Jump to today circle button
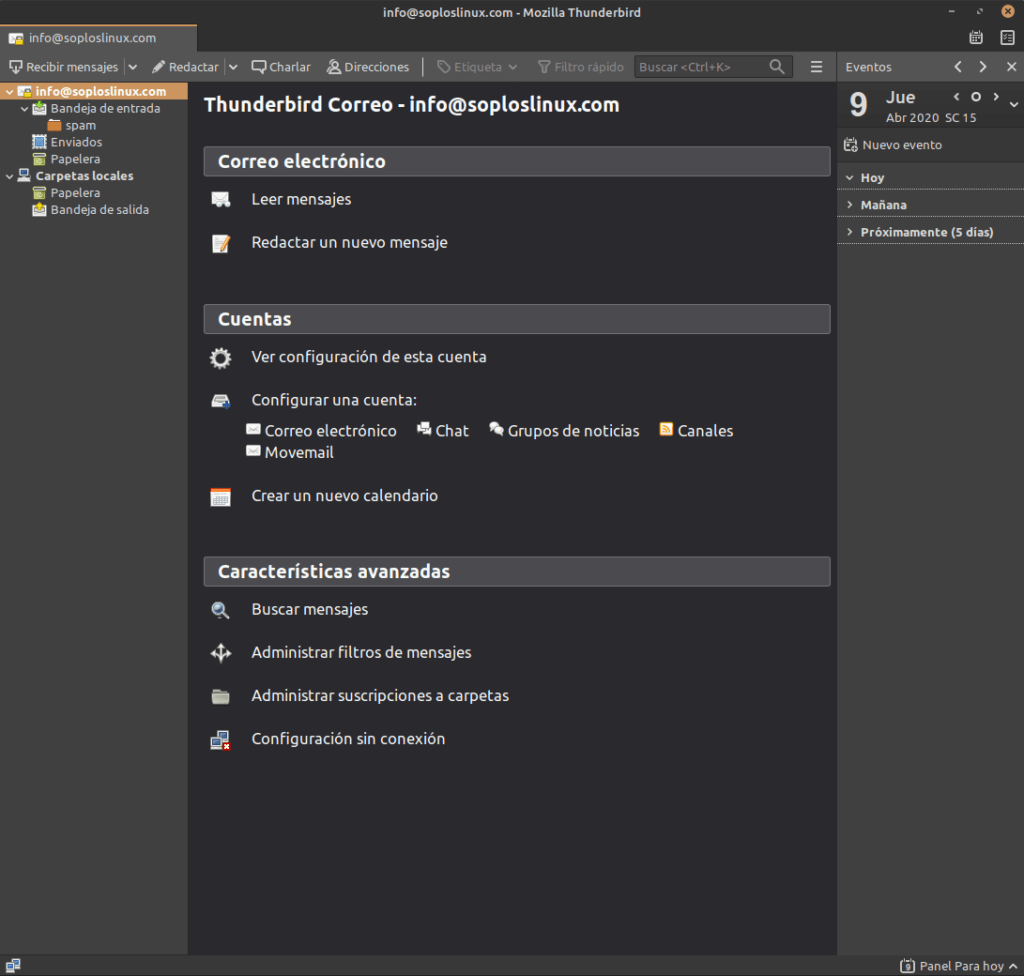This screenshot has width=1024, height=976. click(976, 97)
